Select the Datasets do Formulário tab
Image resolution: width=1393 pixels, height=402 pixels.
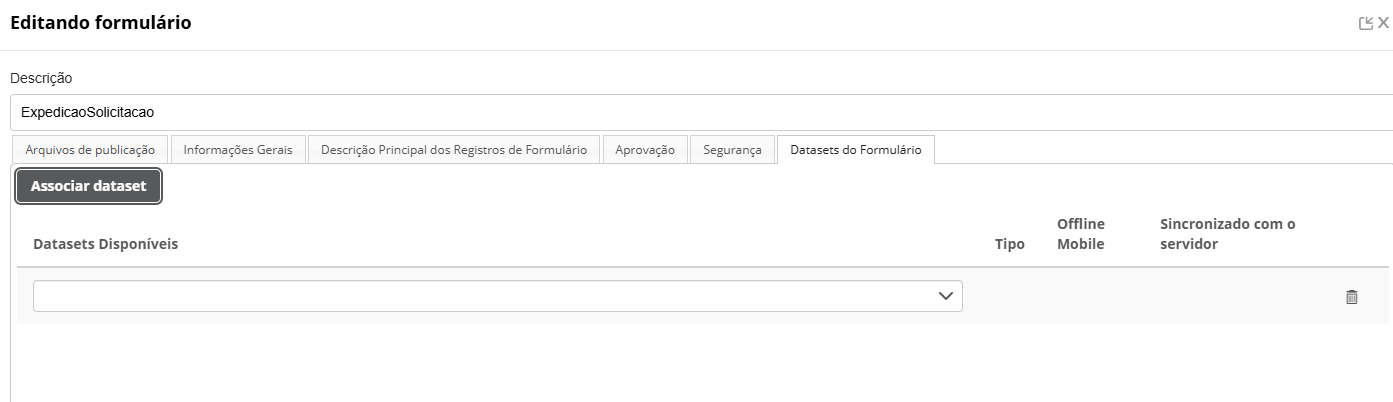855,150
